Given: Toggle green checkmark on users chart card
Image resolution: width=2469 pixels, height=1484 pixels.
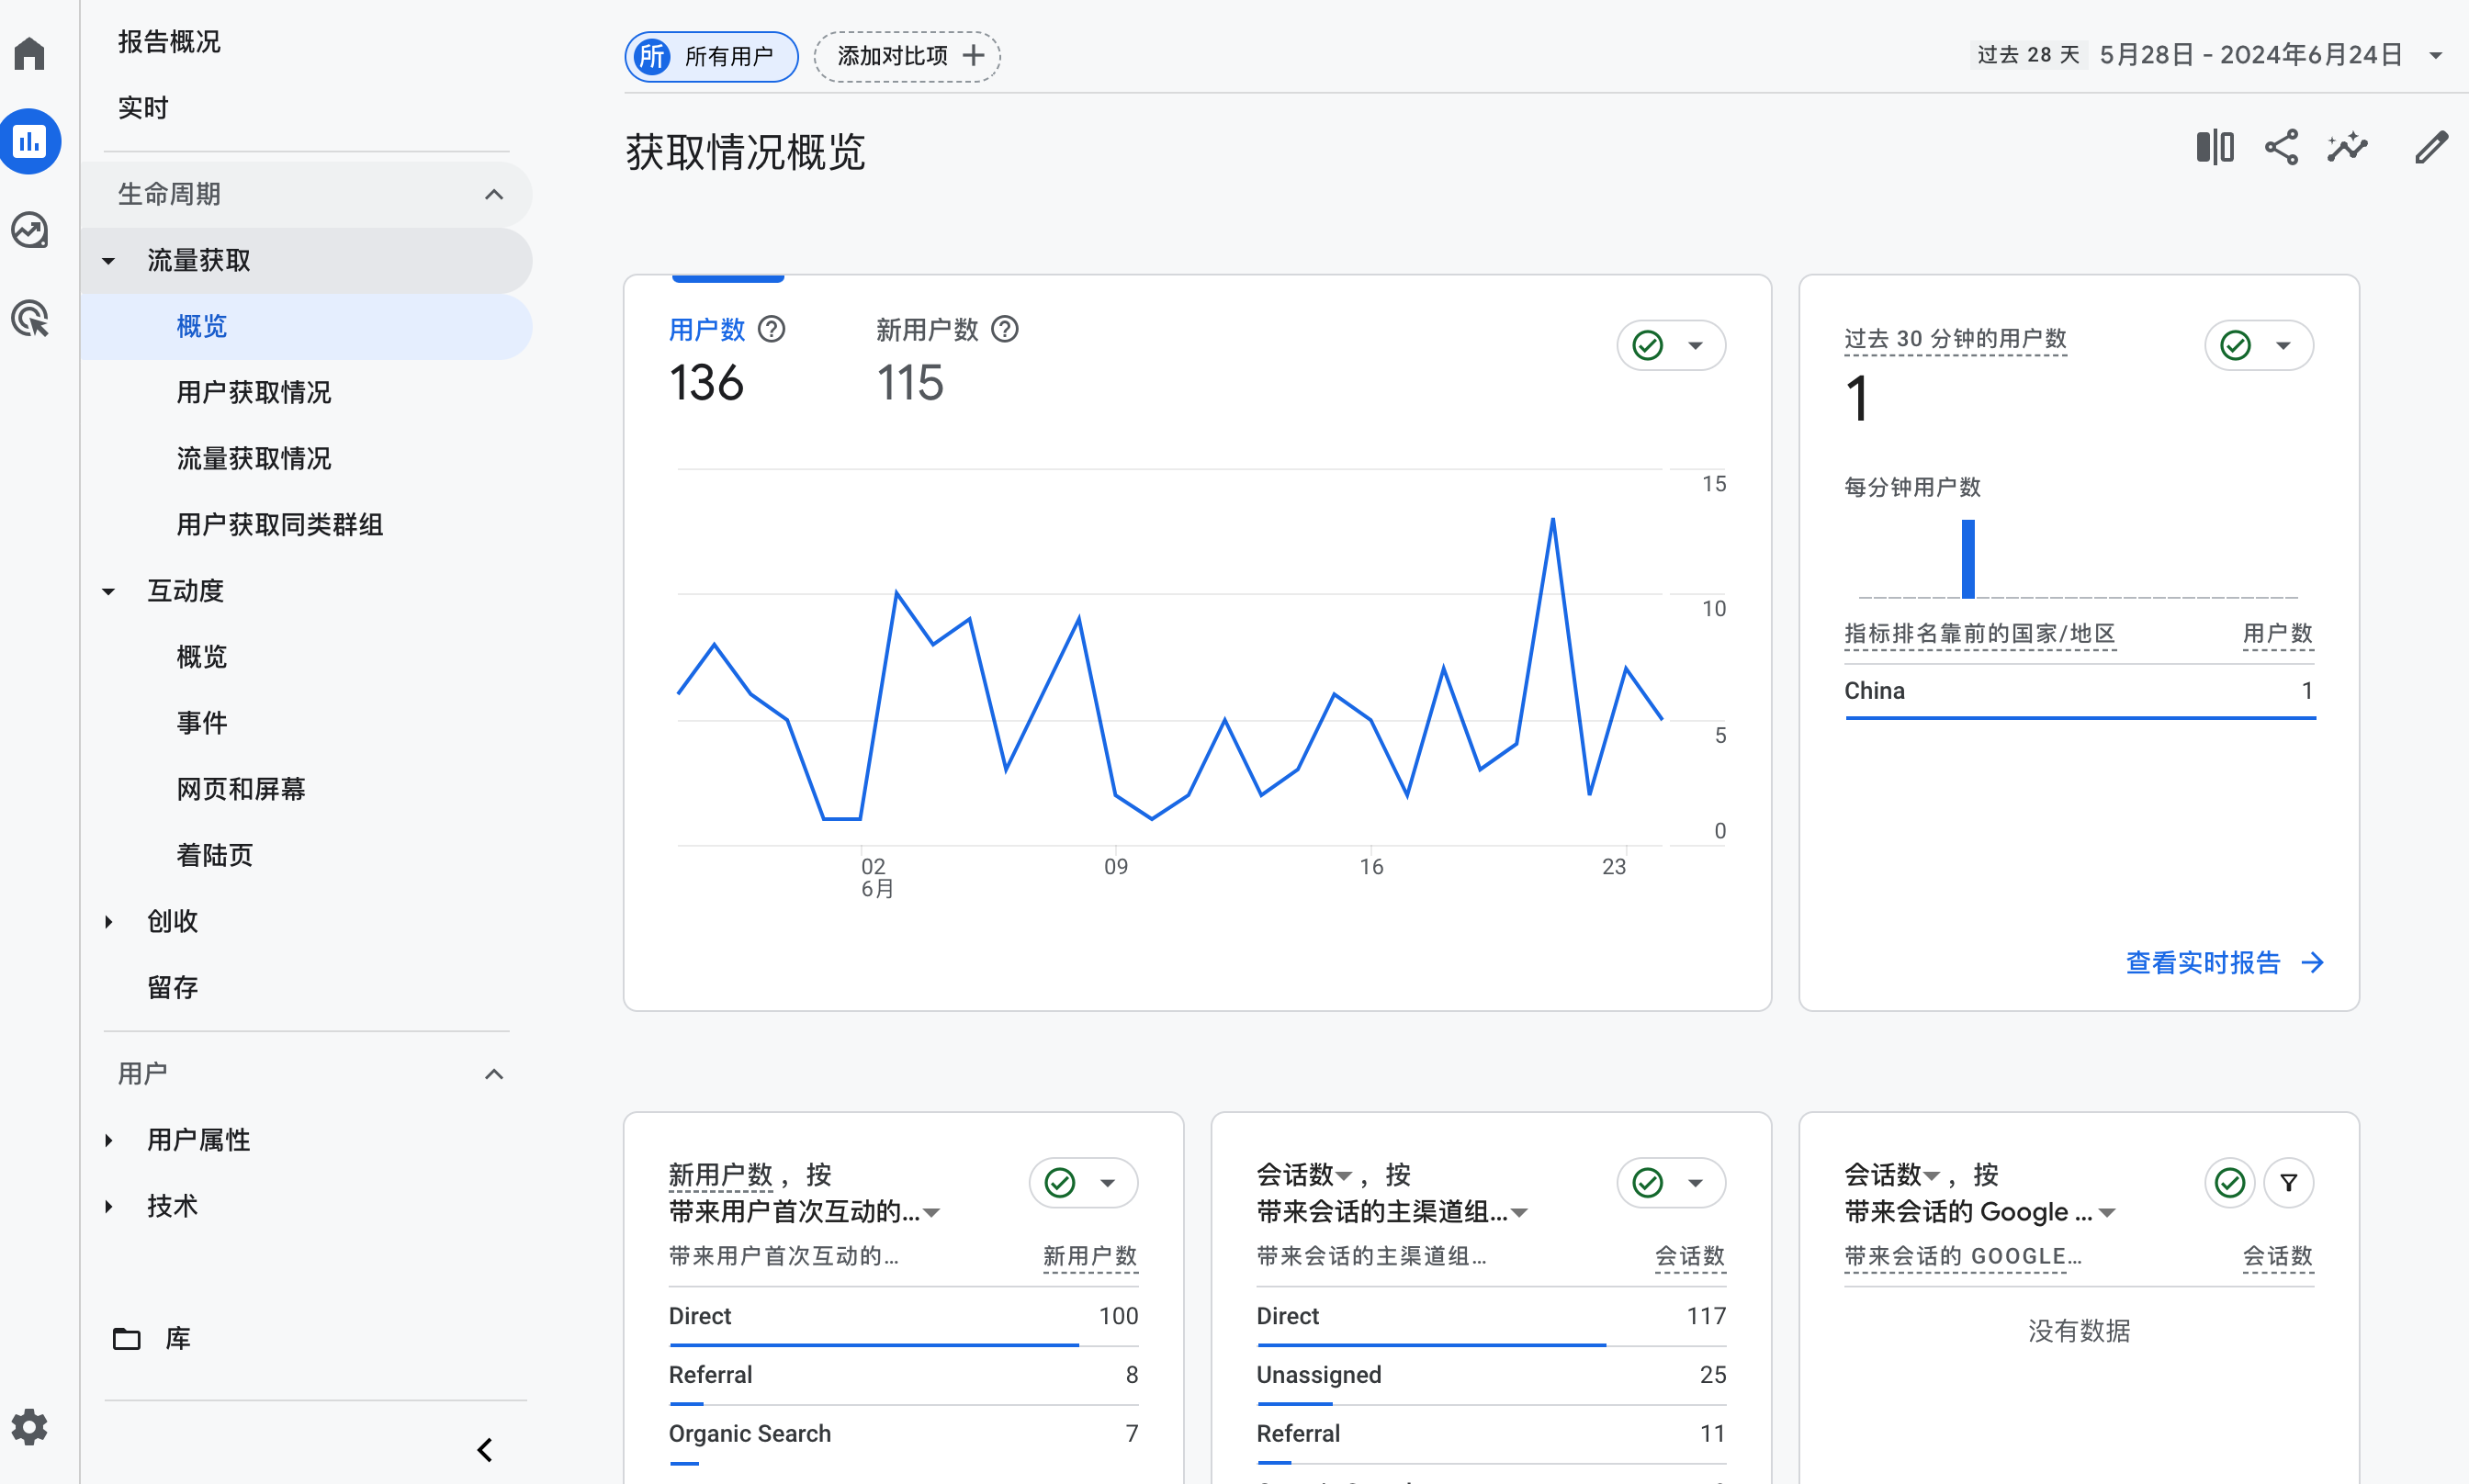Looking at the screenshot, I should click(x=1648, y=346).
